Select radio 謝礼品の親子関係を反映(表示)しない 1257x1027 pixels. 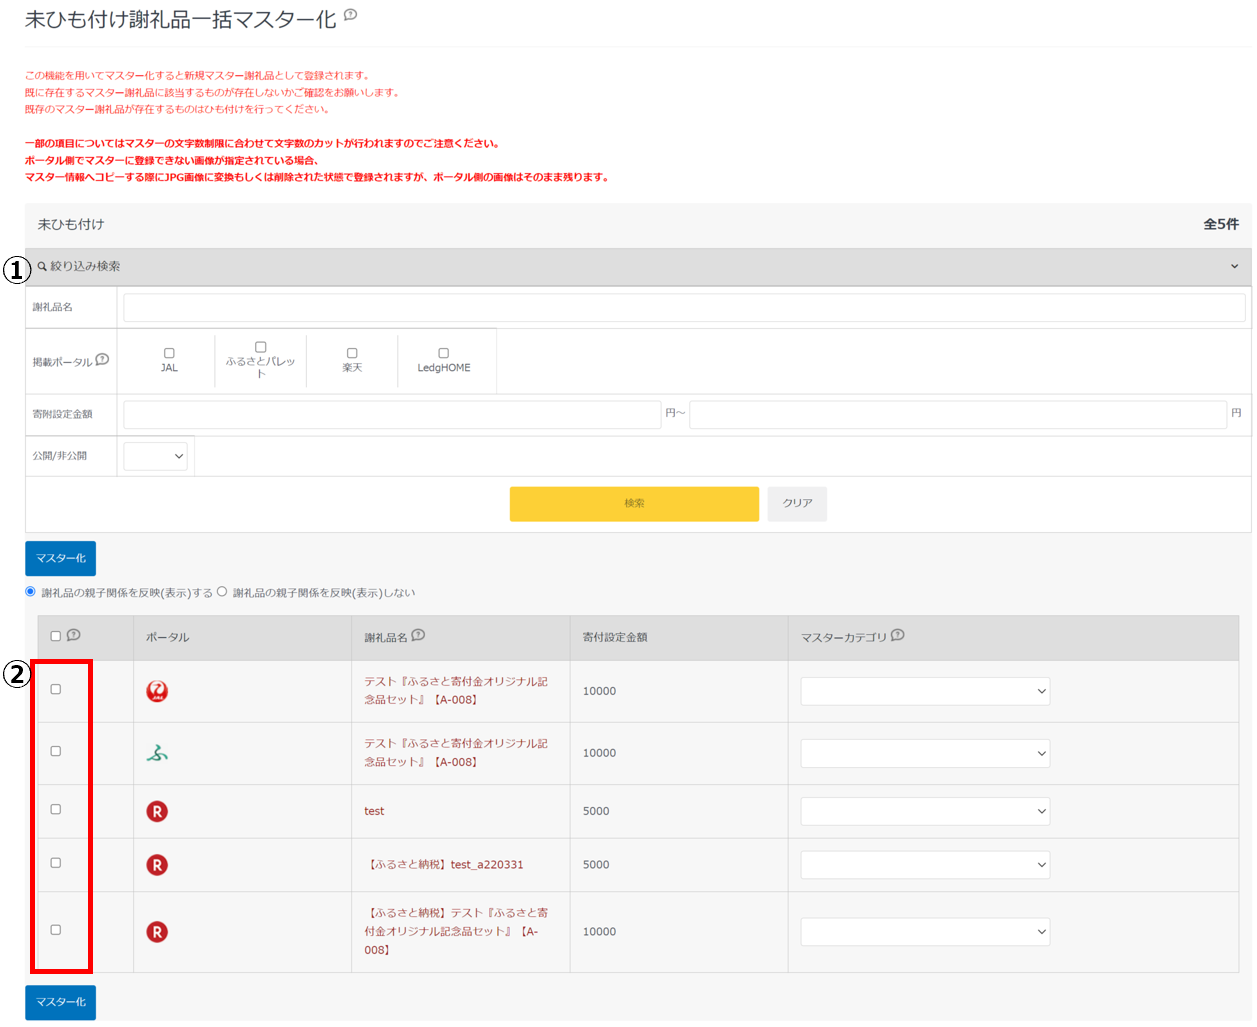pyautogui.click(x=222, y=592)
